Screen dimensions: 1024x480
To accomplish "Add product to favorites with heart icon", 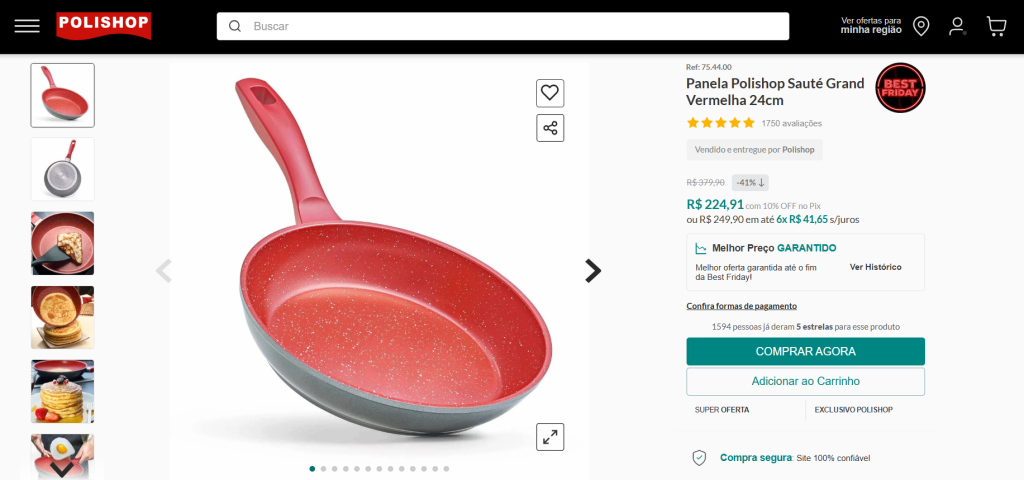I will coord(550,93).
